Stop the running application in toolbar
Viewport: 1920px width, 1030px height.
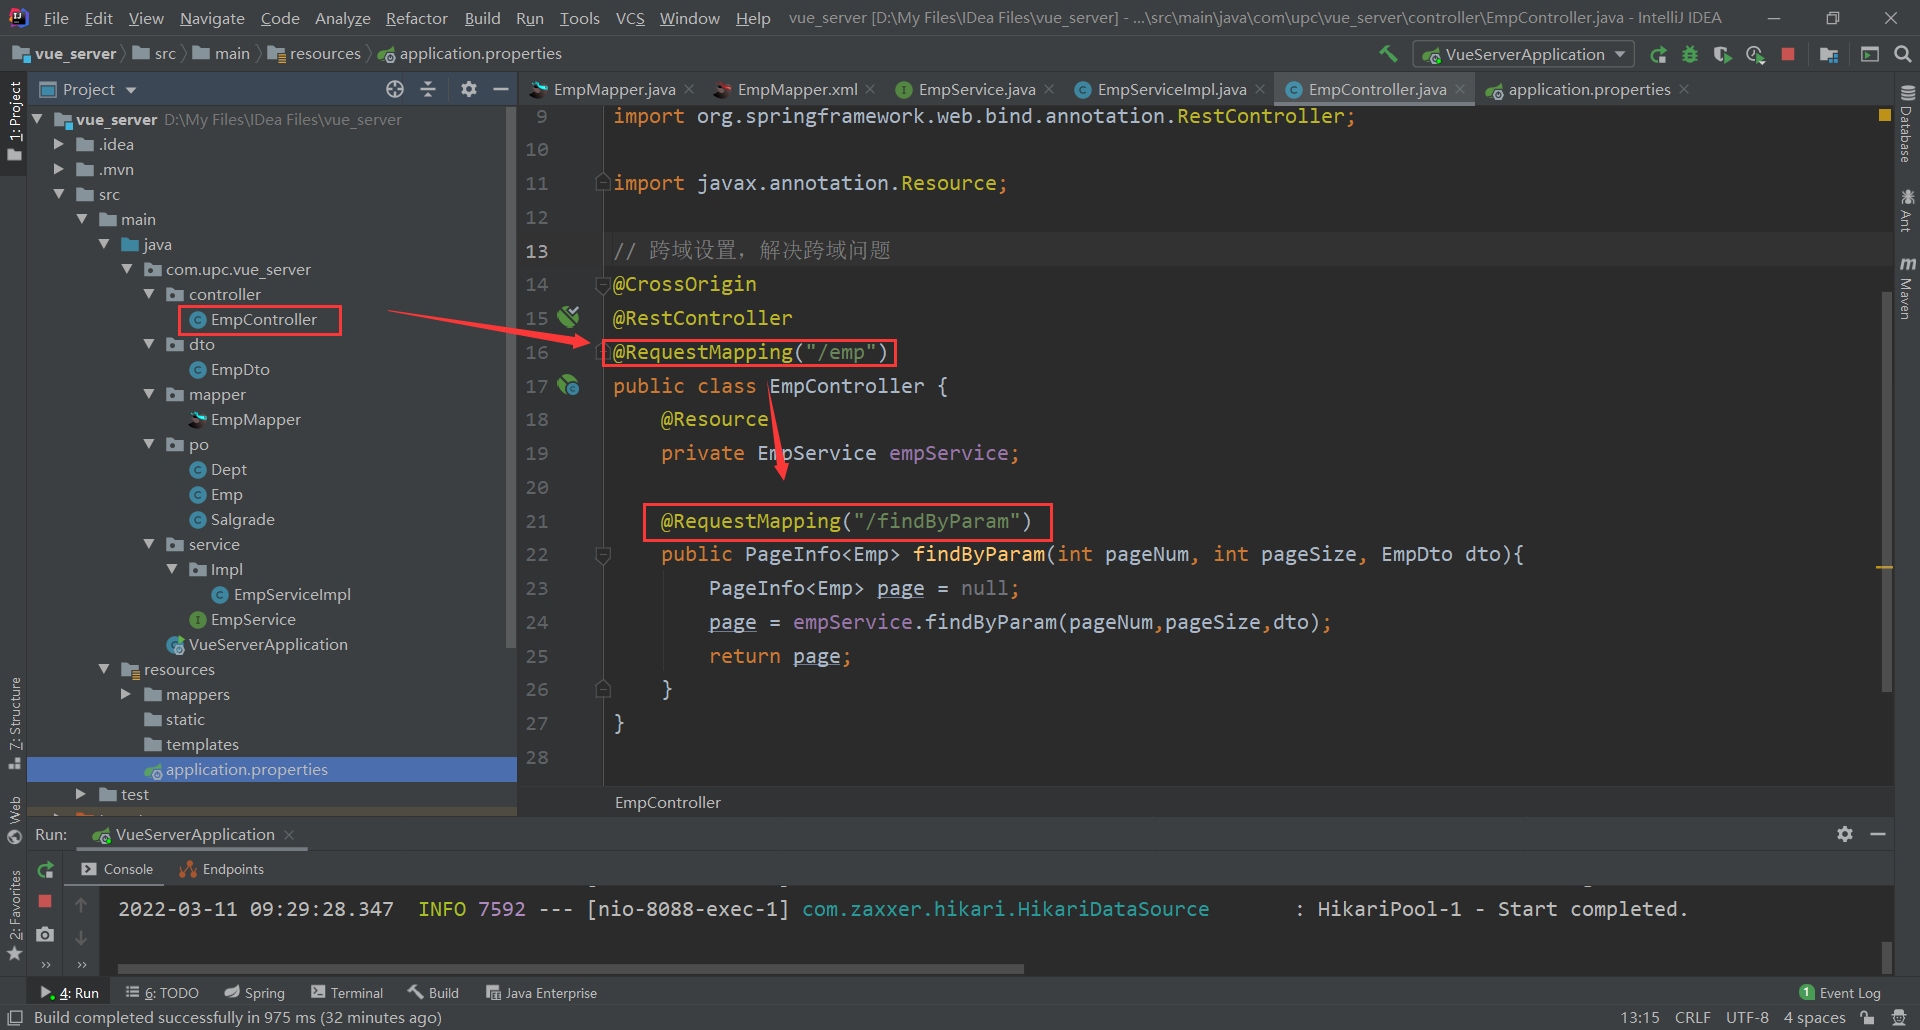[1788, 54]
